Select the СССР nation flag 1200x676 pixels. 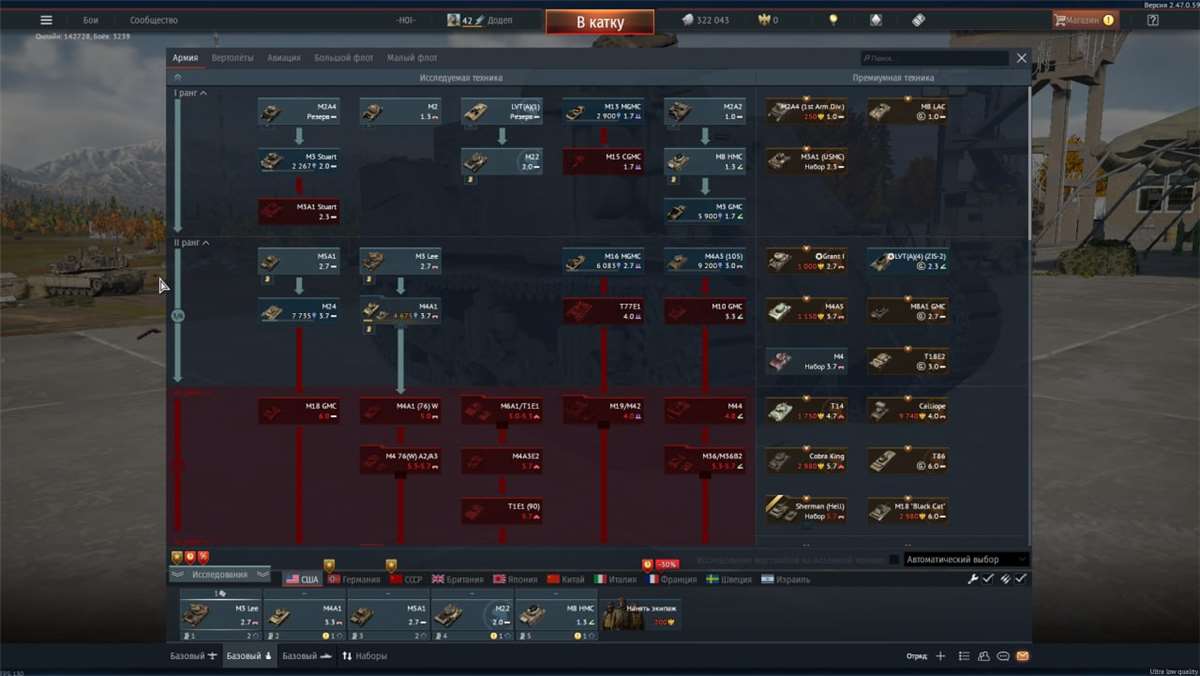(x=406, y=579)
